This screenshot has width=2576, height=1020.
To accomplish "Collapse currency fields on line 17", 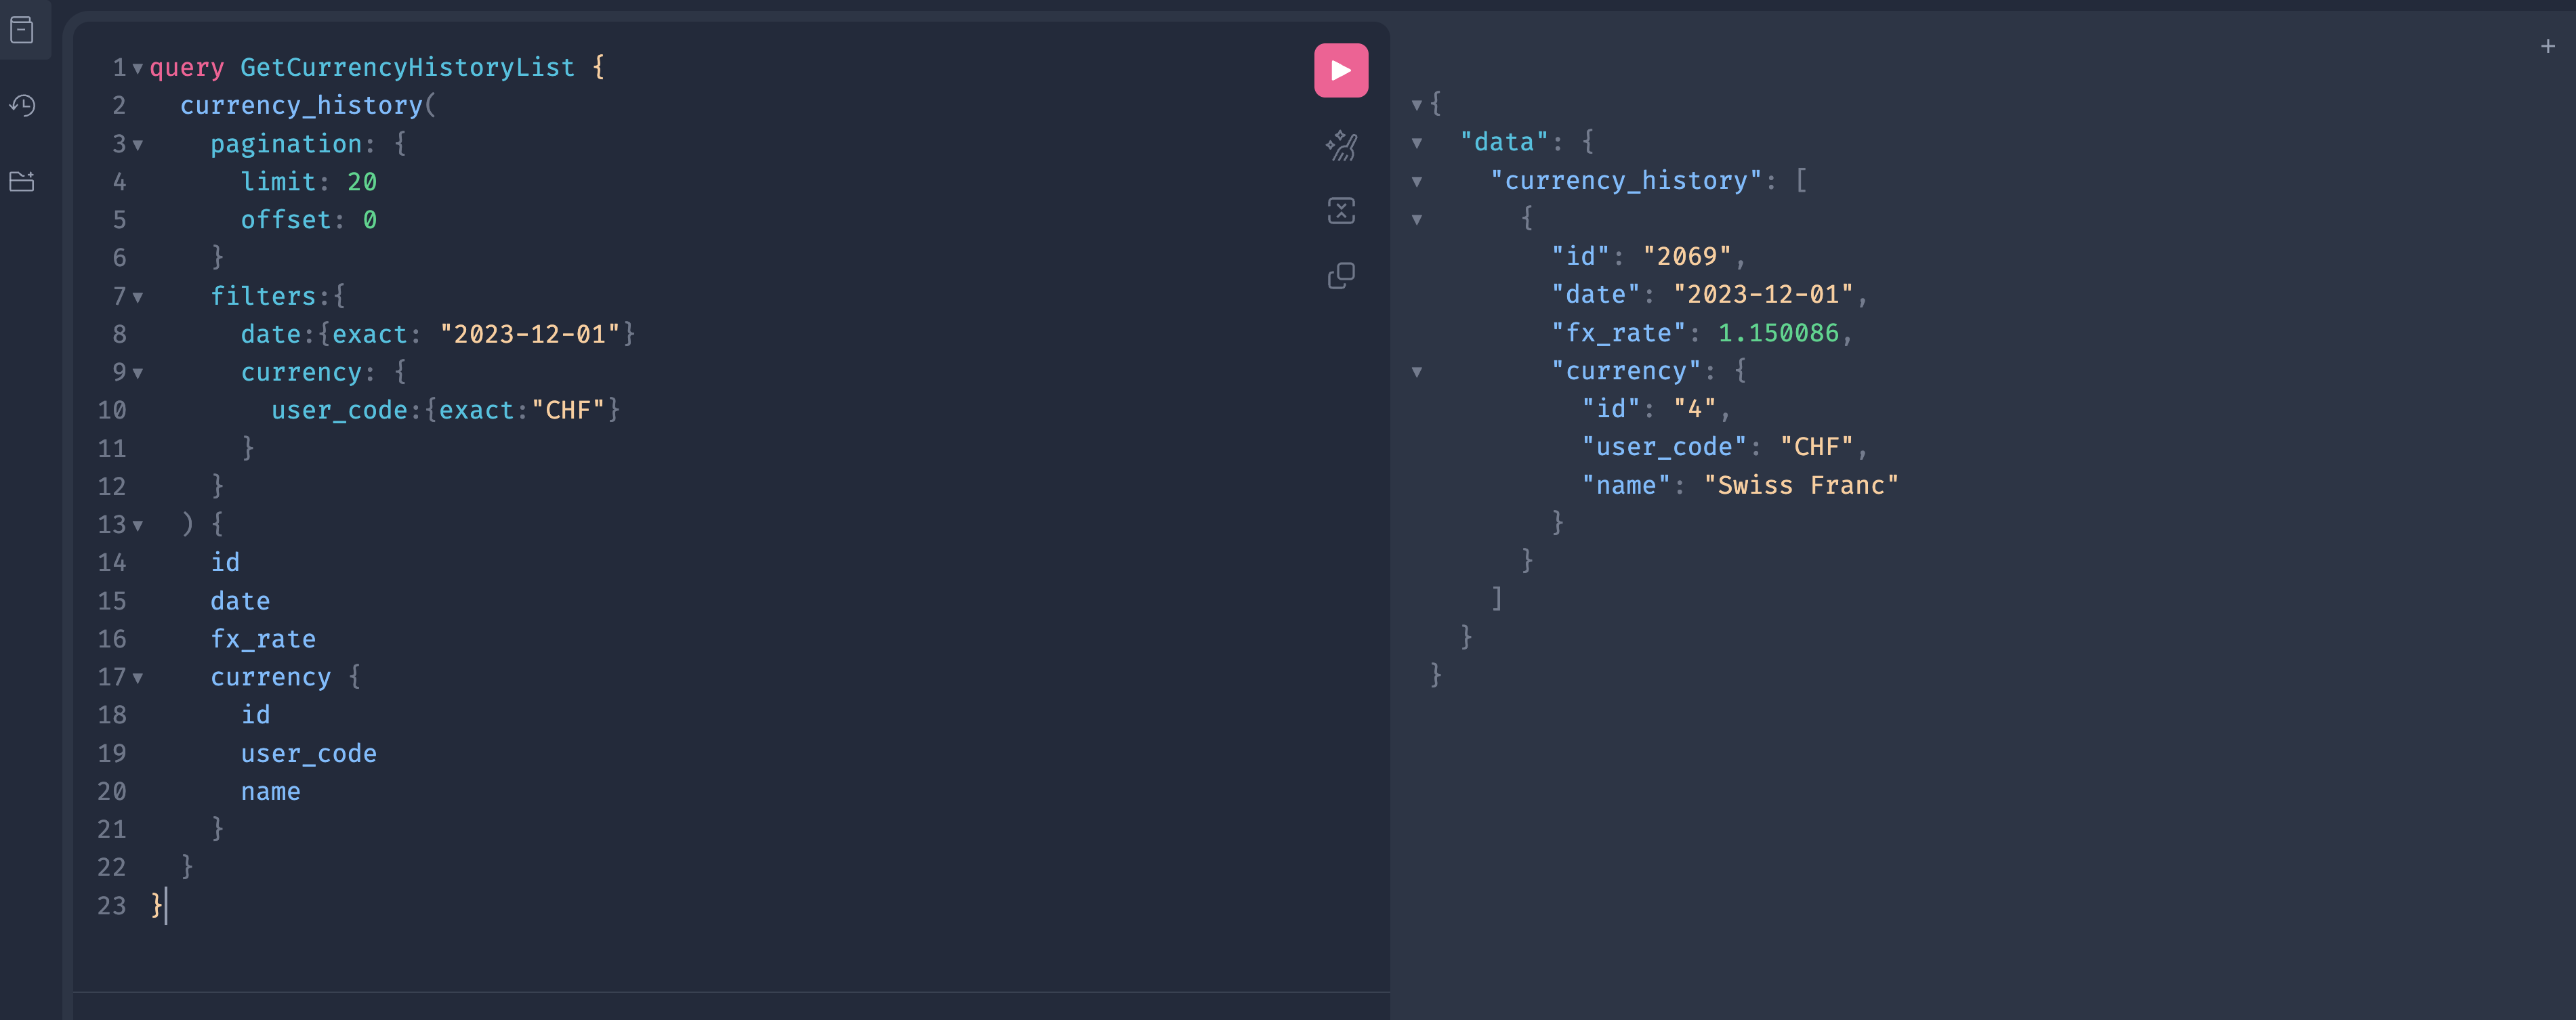I will click(x=138, y=678).
